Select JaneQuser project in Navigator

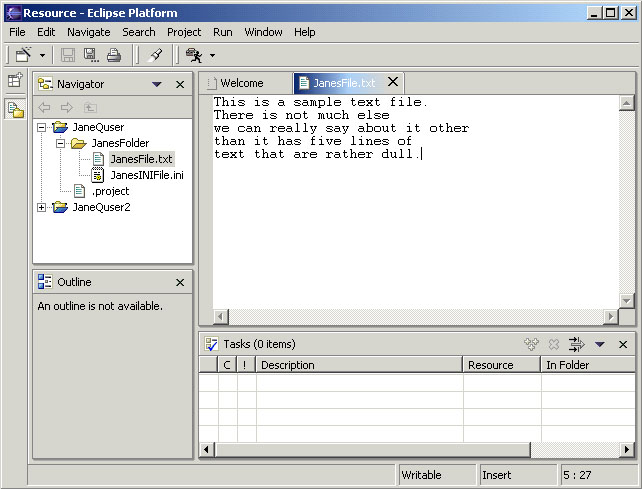click(x=98, y=127)
